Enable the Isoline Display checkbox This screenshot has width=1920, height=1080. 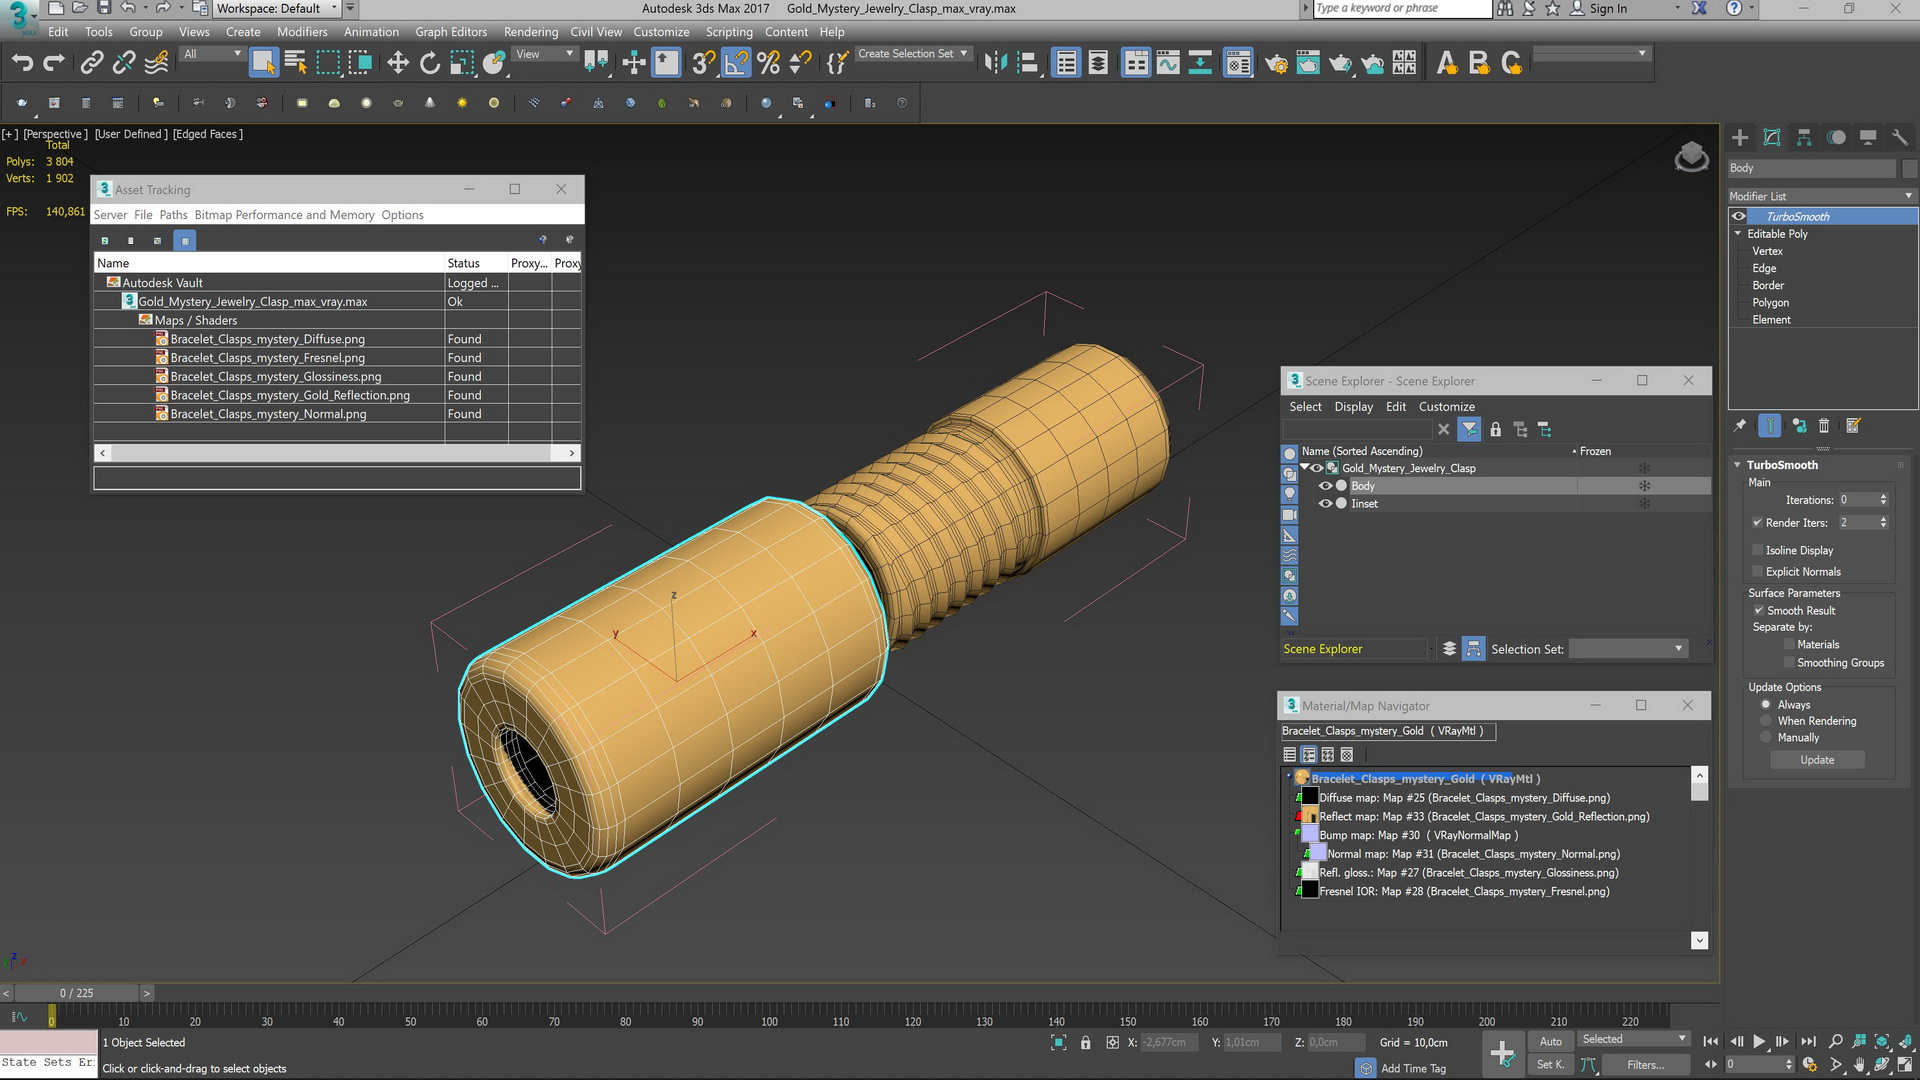pyautogui.click(x=1757, y=551)
